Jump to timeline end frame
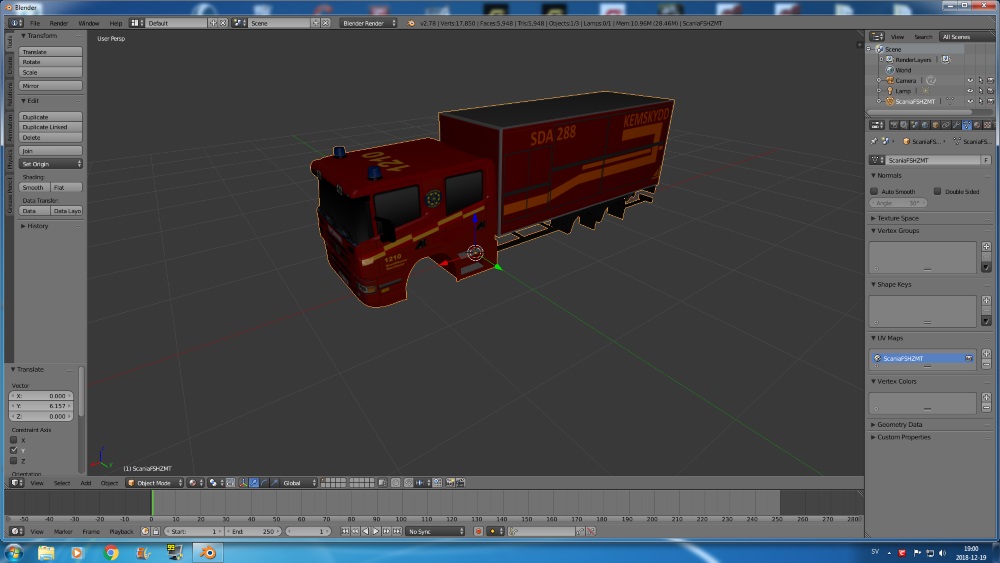 [x=397, y=531]
